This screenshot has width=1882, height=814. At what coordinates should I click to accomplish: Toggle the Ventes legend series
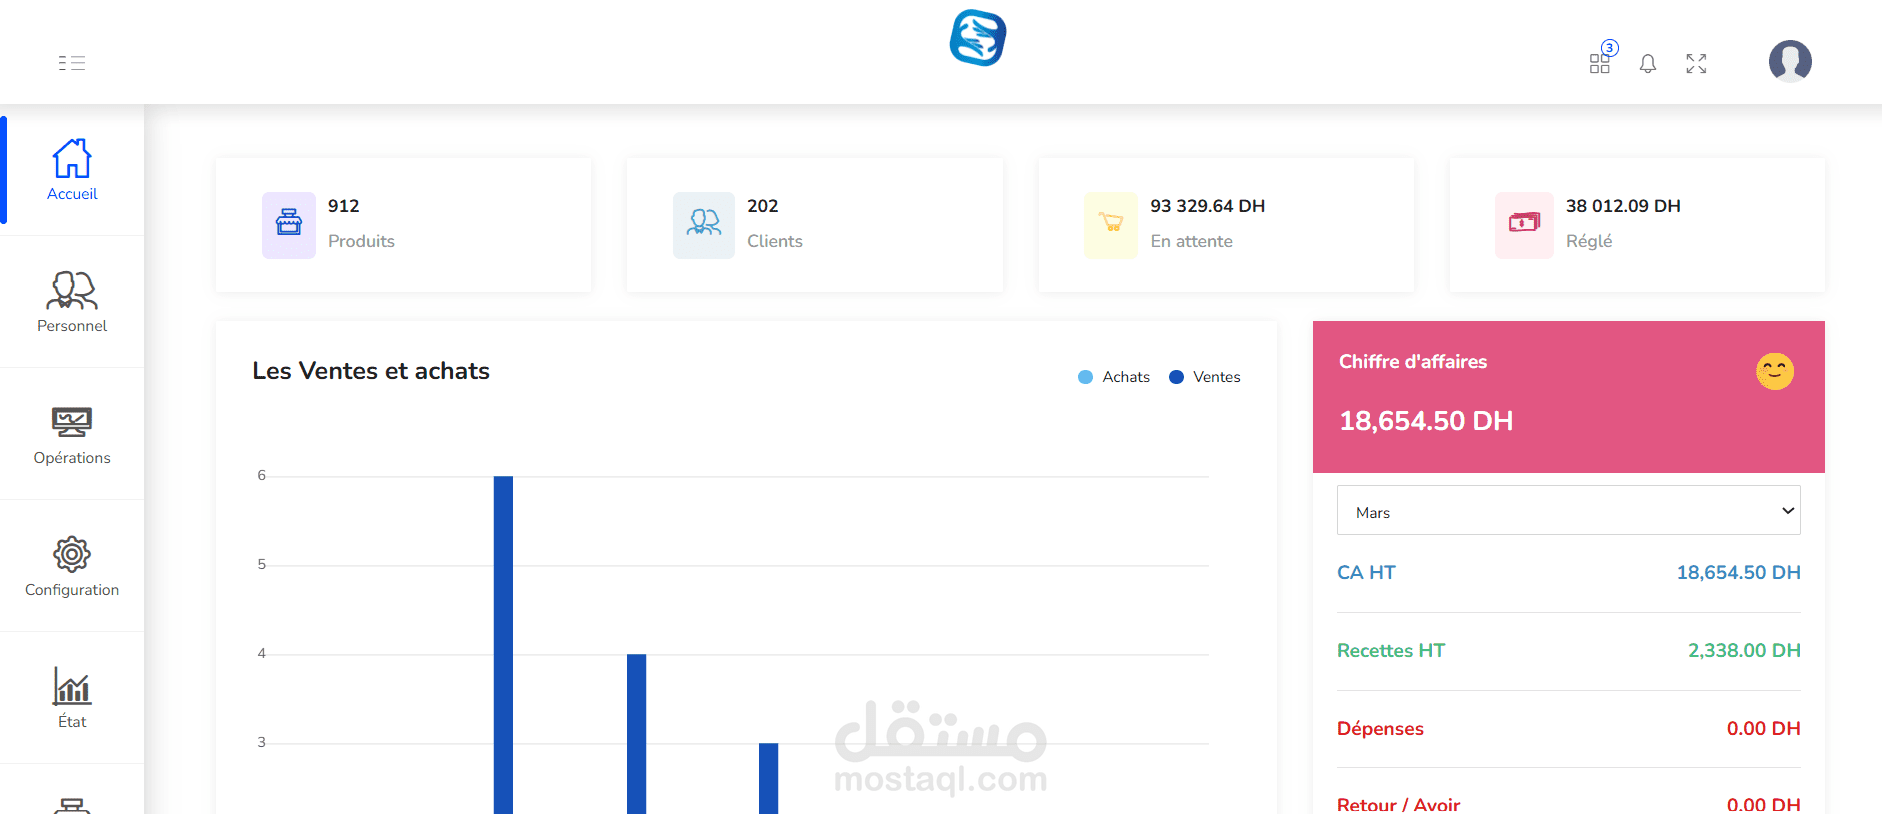(x=1205, y=377)
